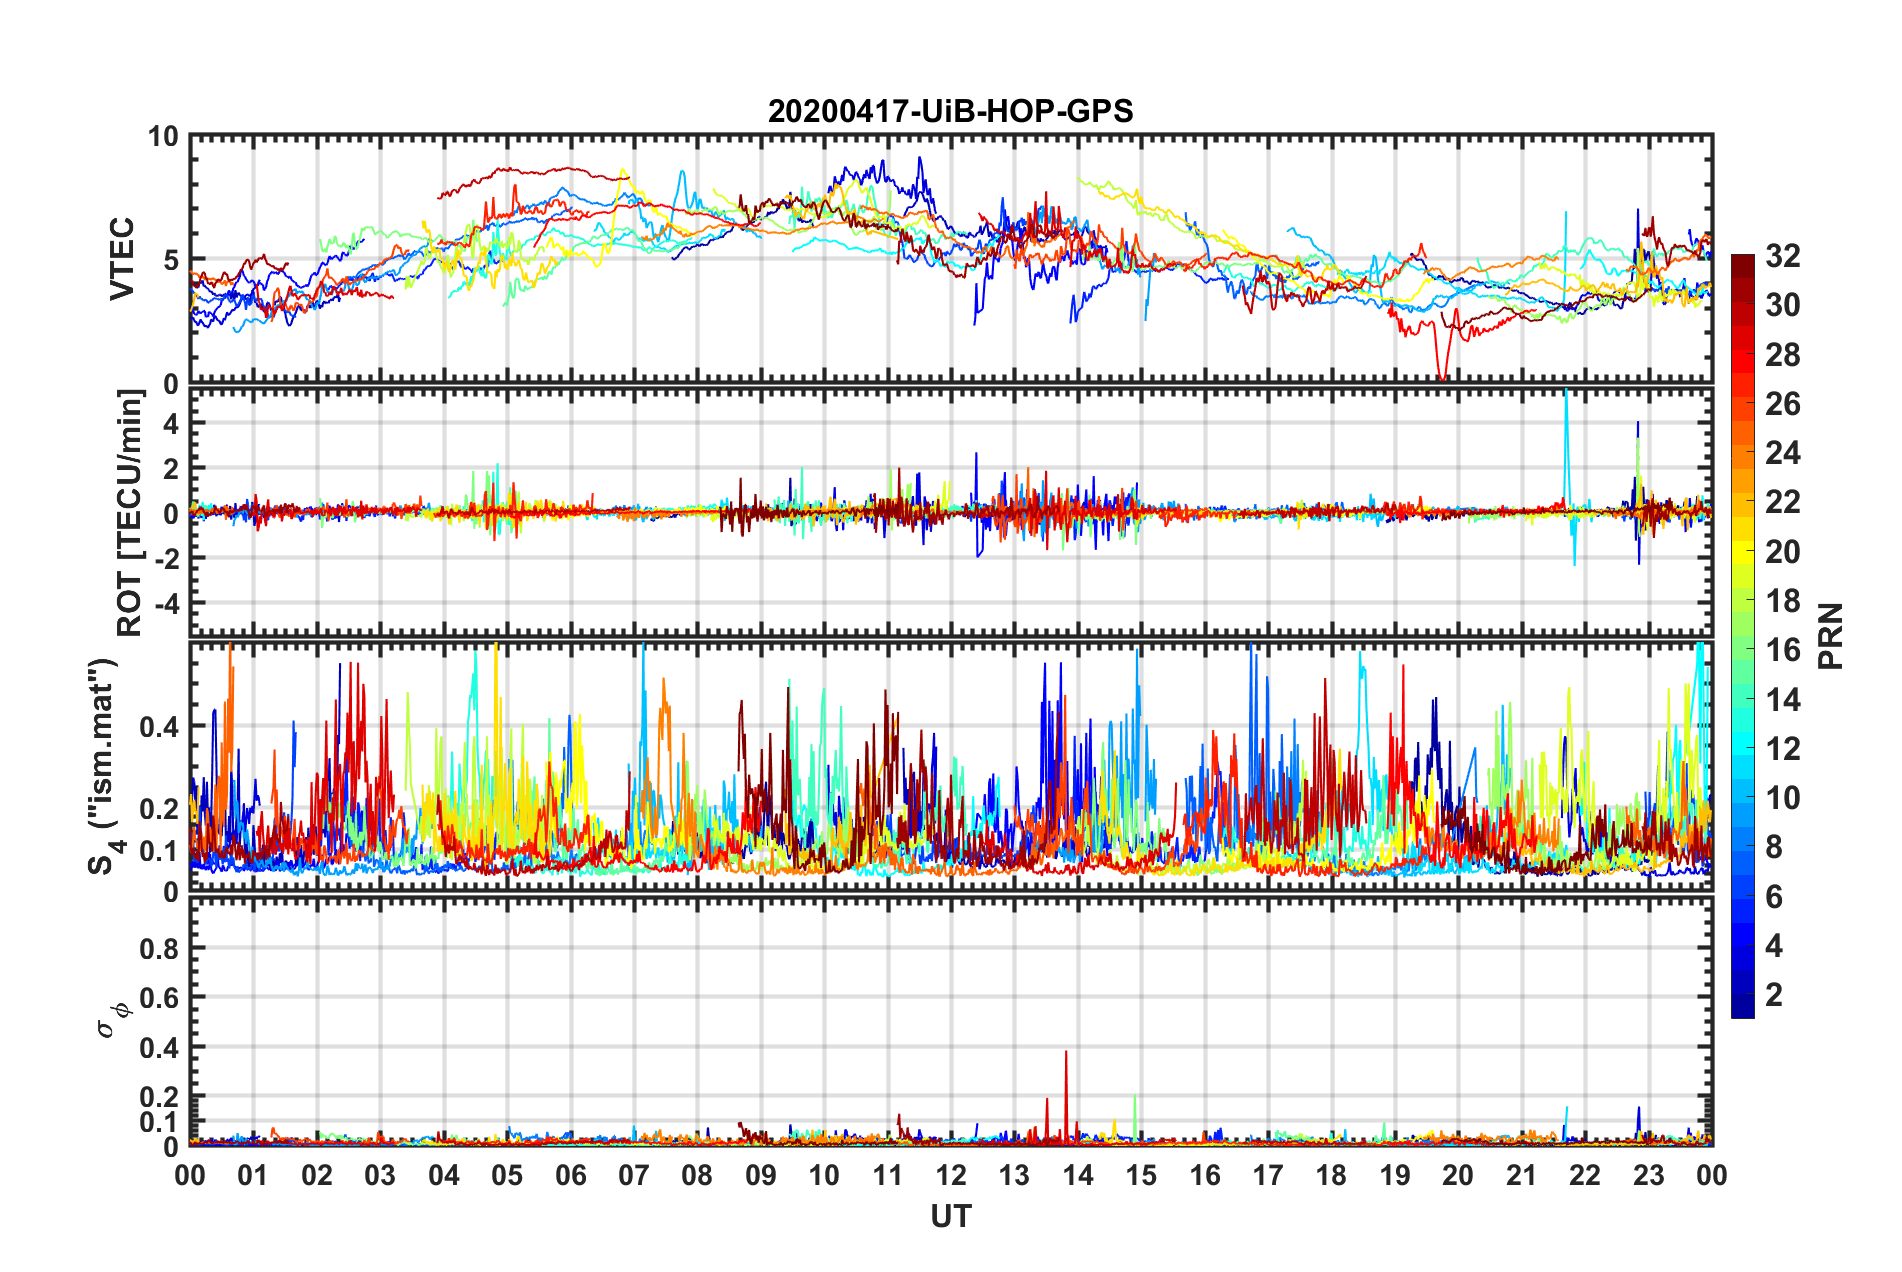Click the "0.4" tick on the σφ axis
Image resolution: width=1902 pixels, height=1272 pixels.
pyautogui.click(x=159, y=1048)
